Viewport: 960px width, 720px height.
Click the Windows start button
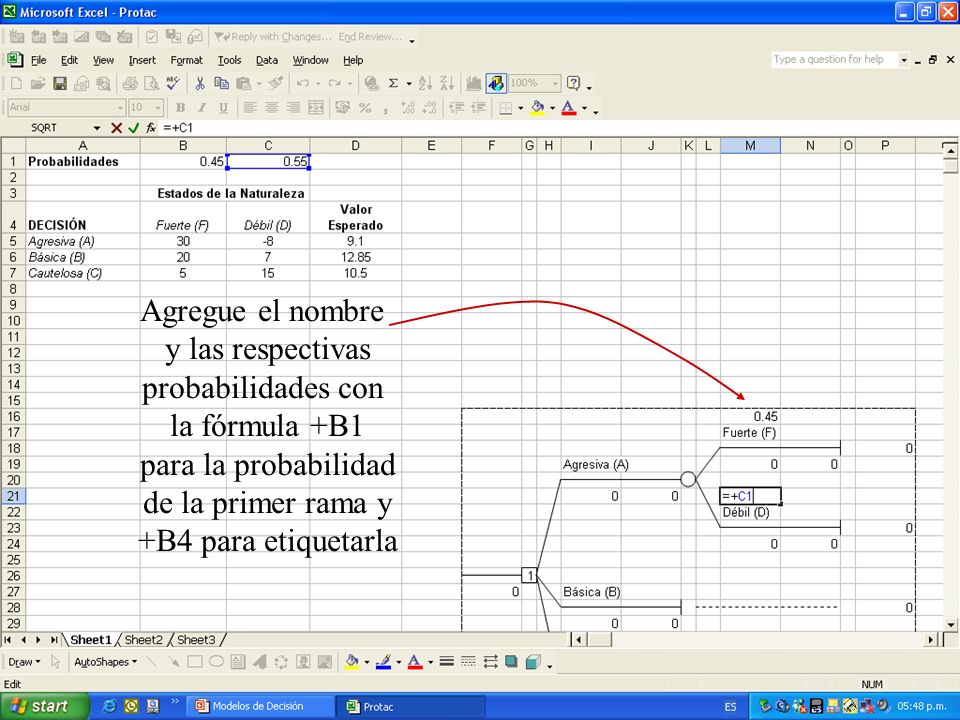44,706
